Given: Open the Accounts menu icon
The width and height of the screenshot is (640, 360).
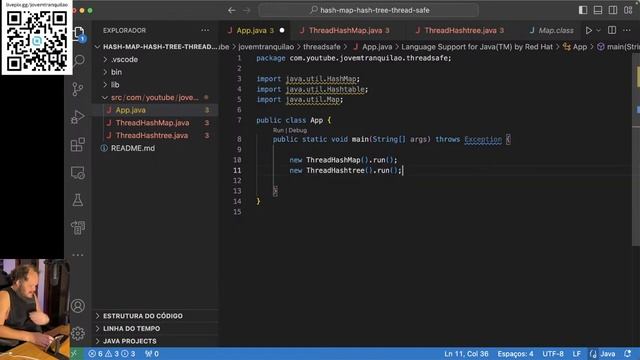Looking at the screenshot, I should (78, 306).
